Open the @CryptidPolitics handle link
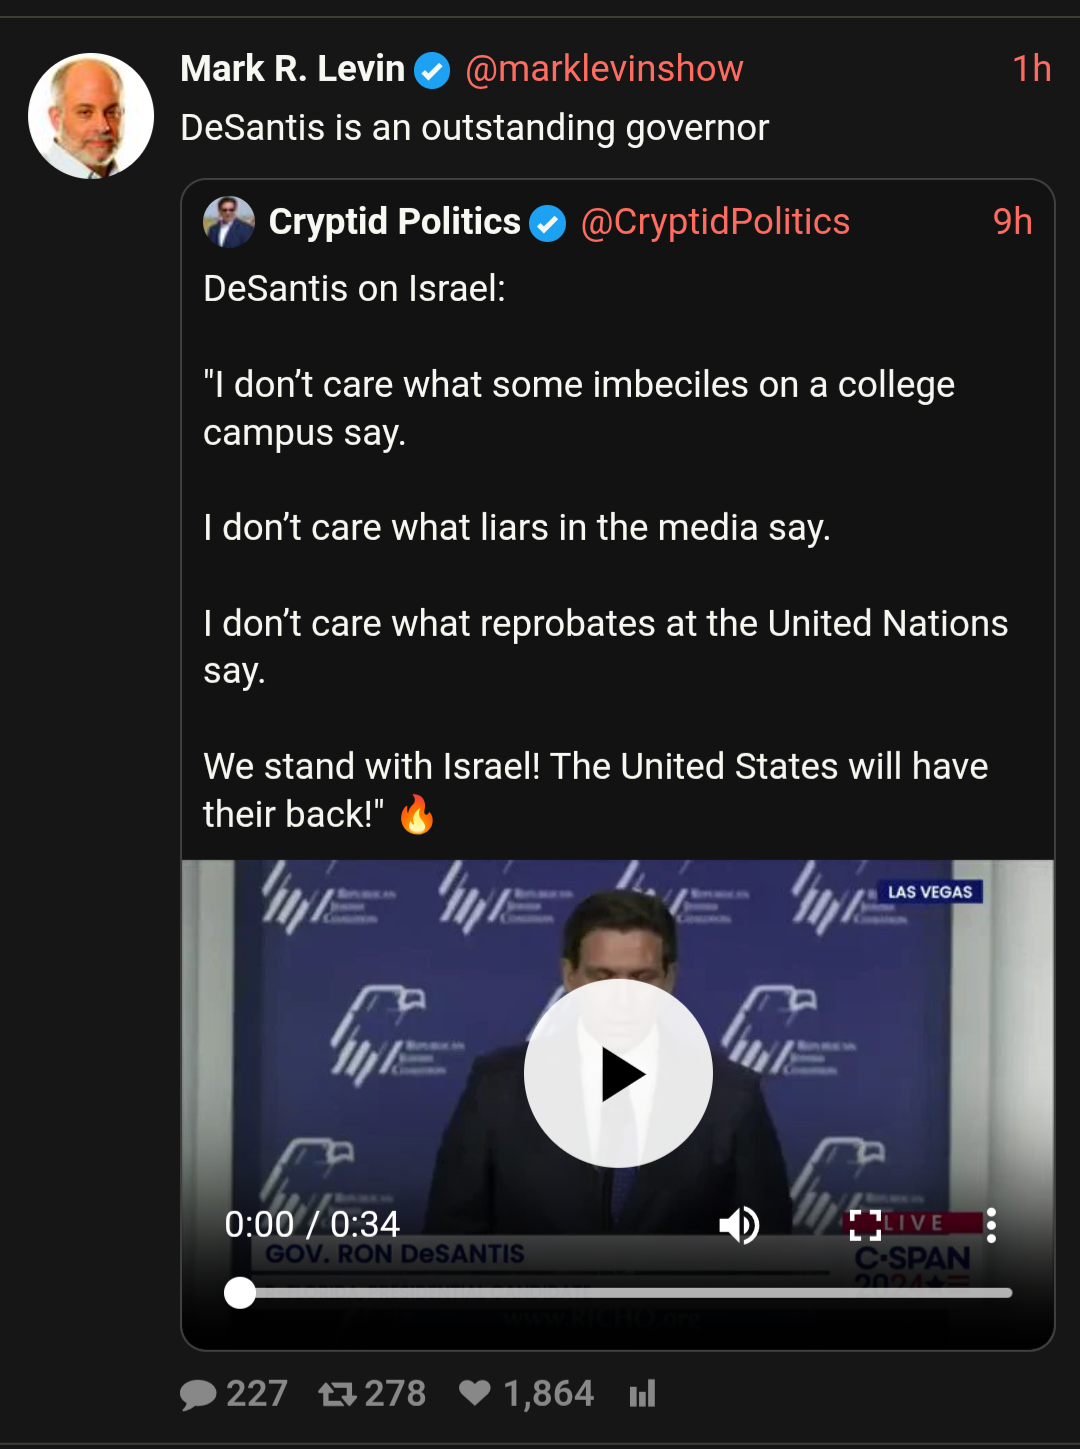Image resolution: width=1080 pixels, height=1449 pixels. click(x=715, y=222)
